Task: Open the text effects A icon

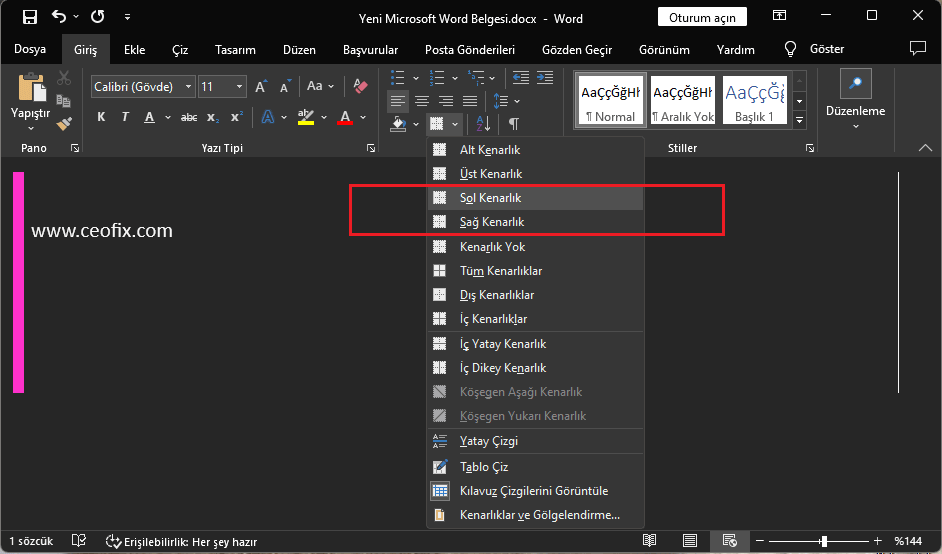Action: click(x=268, y=117)
